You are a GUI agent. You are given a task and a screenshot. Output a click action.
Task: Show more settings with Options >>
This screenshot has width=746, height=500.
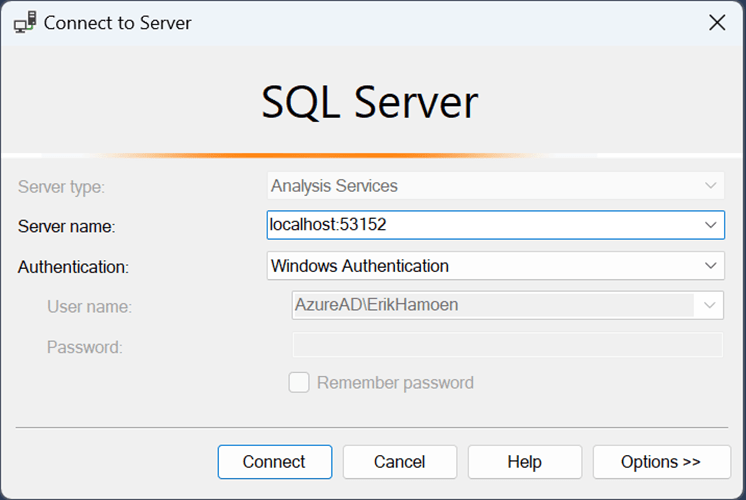coord(661,462)
